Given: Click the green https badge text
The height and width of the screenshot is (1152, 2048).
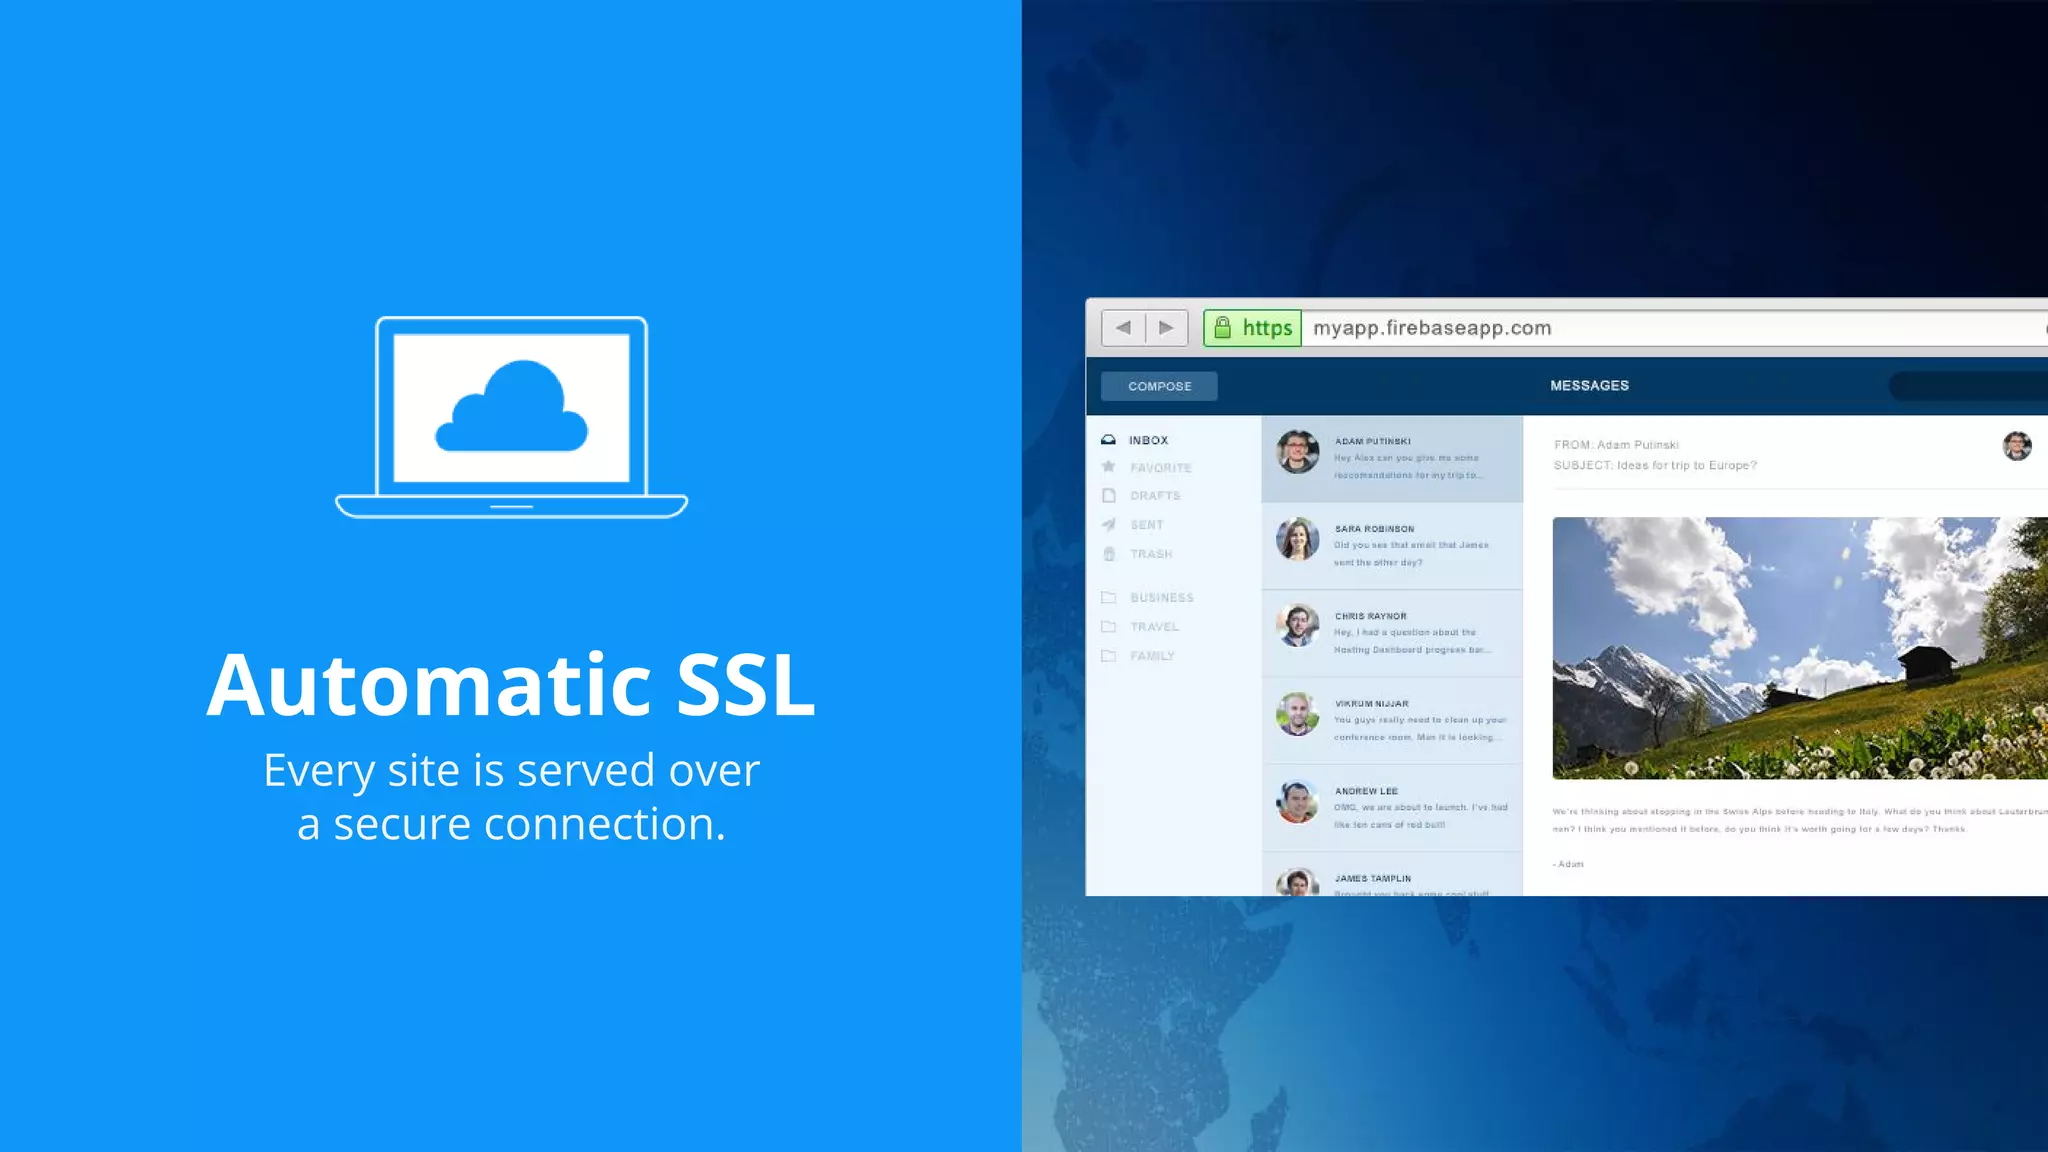Looking at the screenshot, I should coord(1267,328).
